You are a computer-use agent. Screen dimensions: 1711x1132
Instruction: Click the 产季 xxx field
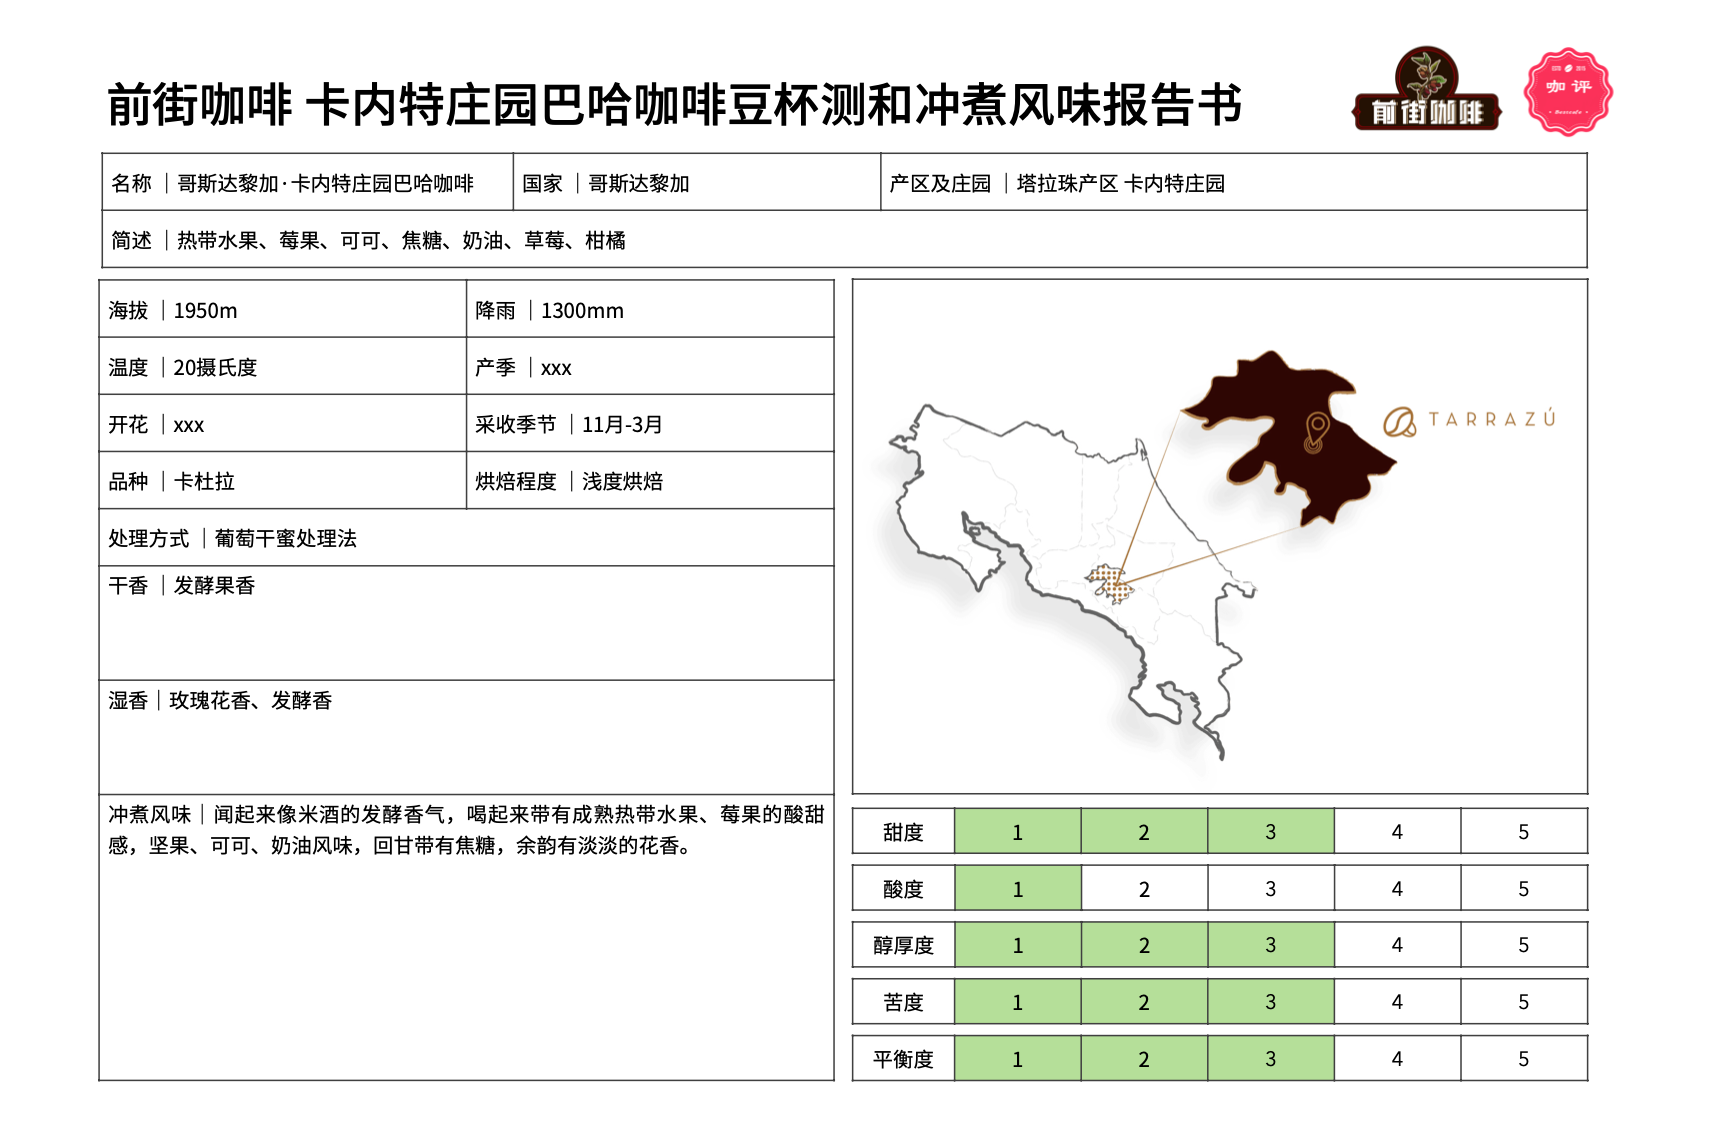649,367
